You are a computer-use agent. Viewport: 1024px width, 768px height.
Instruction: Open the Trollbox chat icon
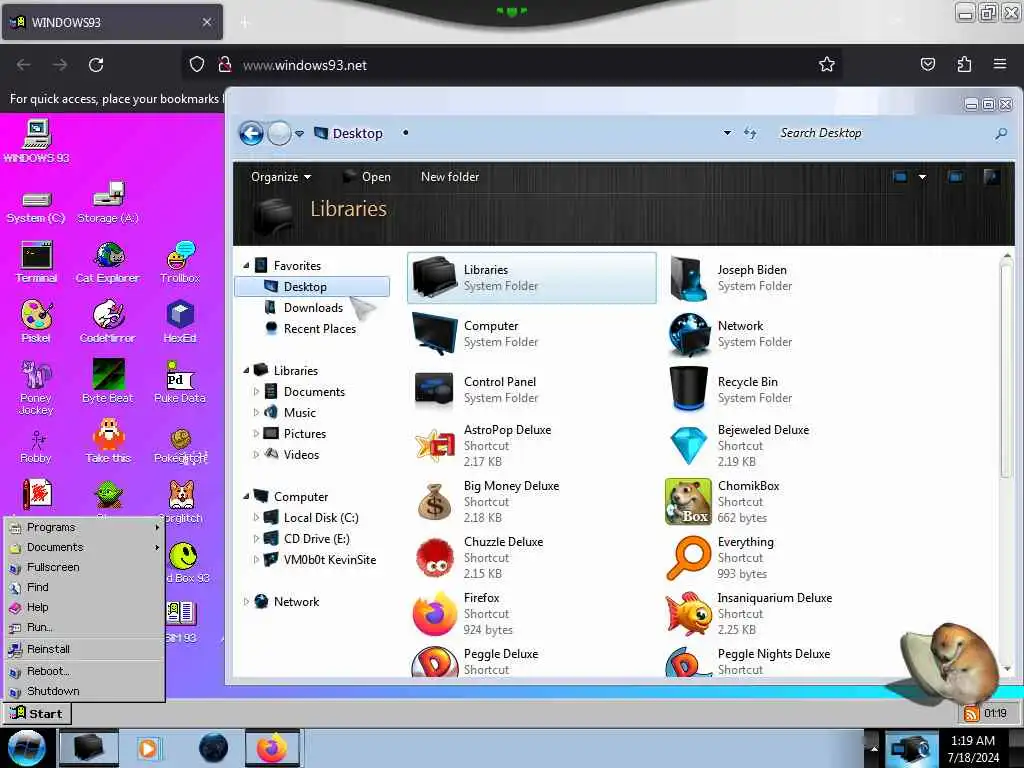pyautogui.click(x=180, y=262)
